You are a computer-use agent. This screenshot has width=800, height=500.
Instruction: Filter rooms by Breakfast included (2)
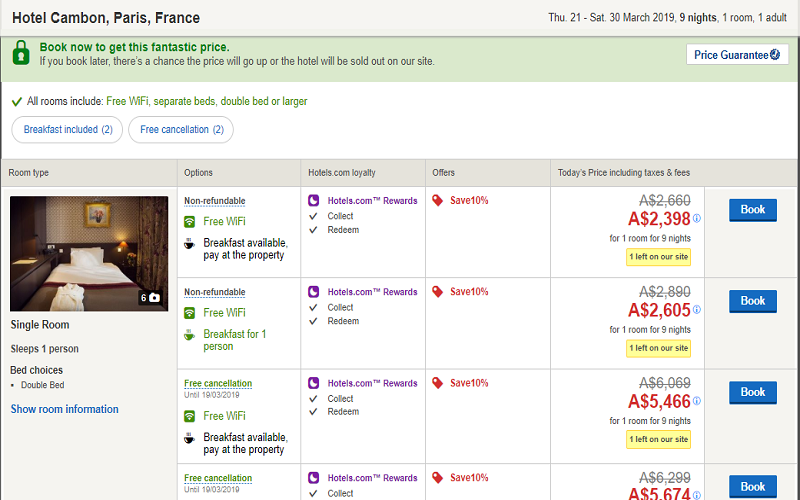(67, 130)
